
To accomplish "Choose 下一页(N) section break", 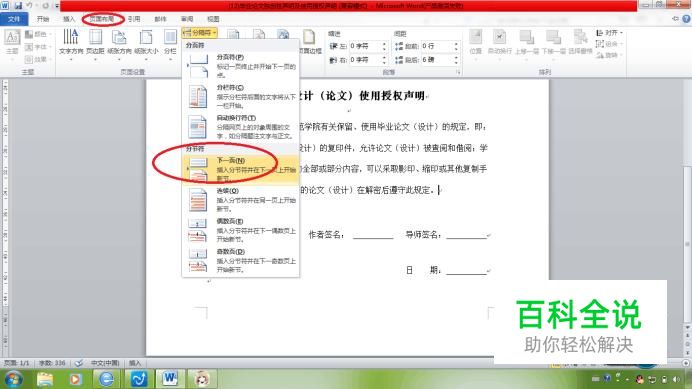I will [x=241, y=170].
